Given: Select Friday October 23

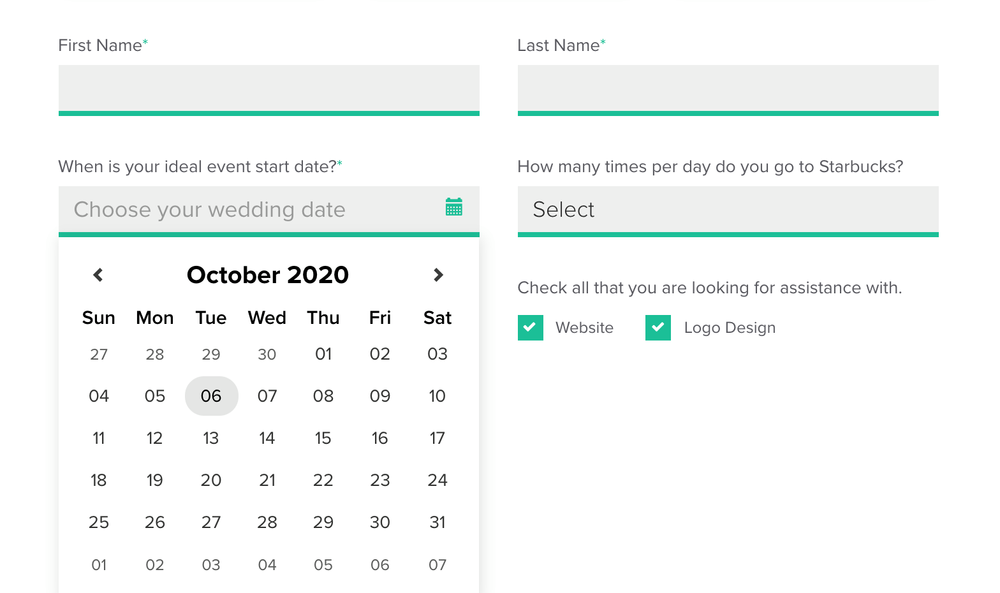Looking at the screenshot, I should 380,480.
